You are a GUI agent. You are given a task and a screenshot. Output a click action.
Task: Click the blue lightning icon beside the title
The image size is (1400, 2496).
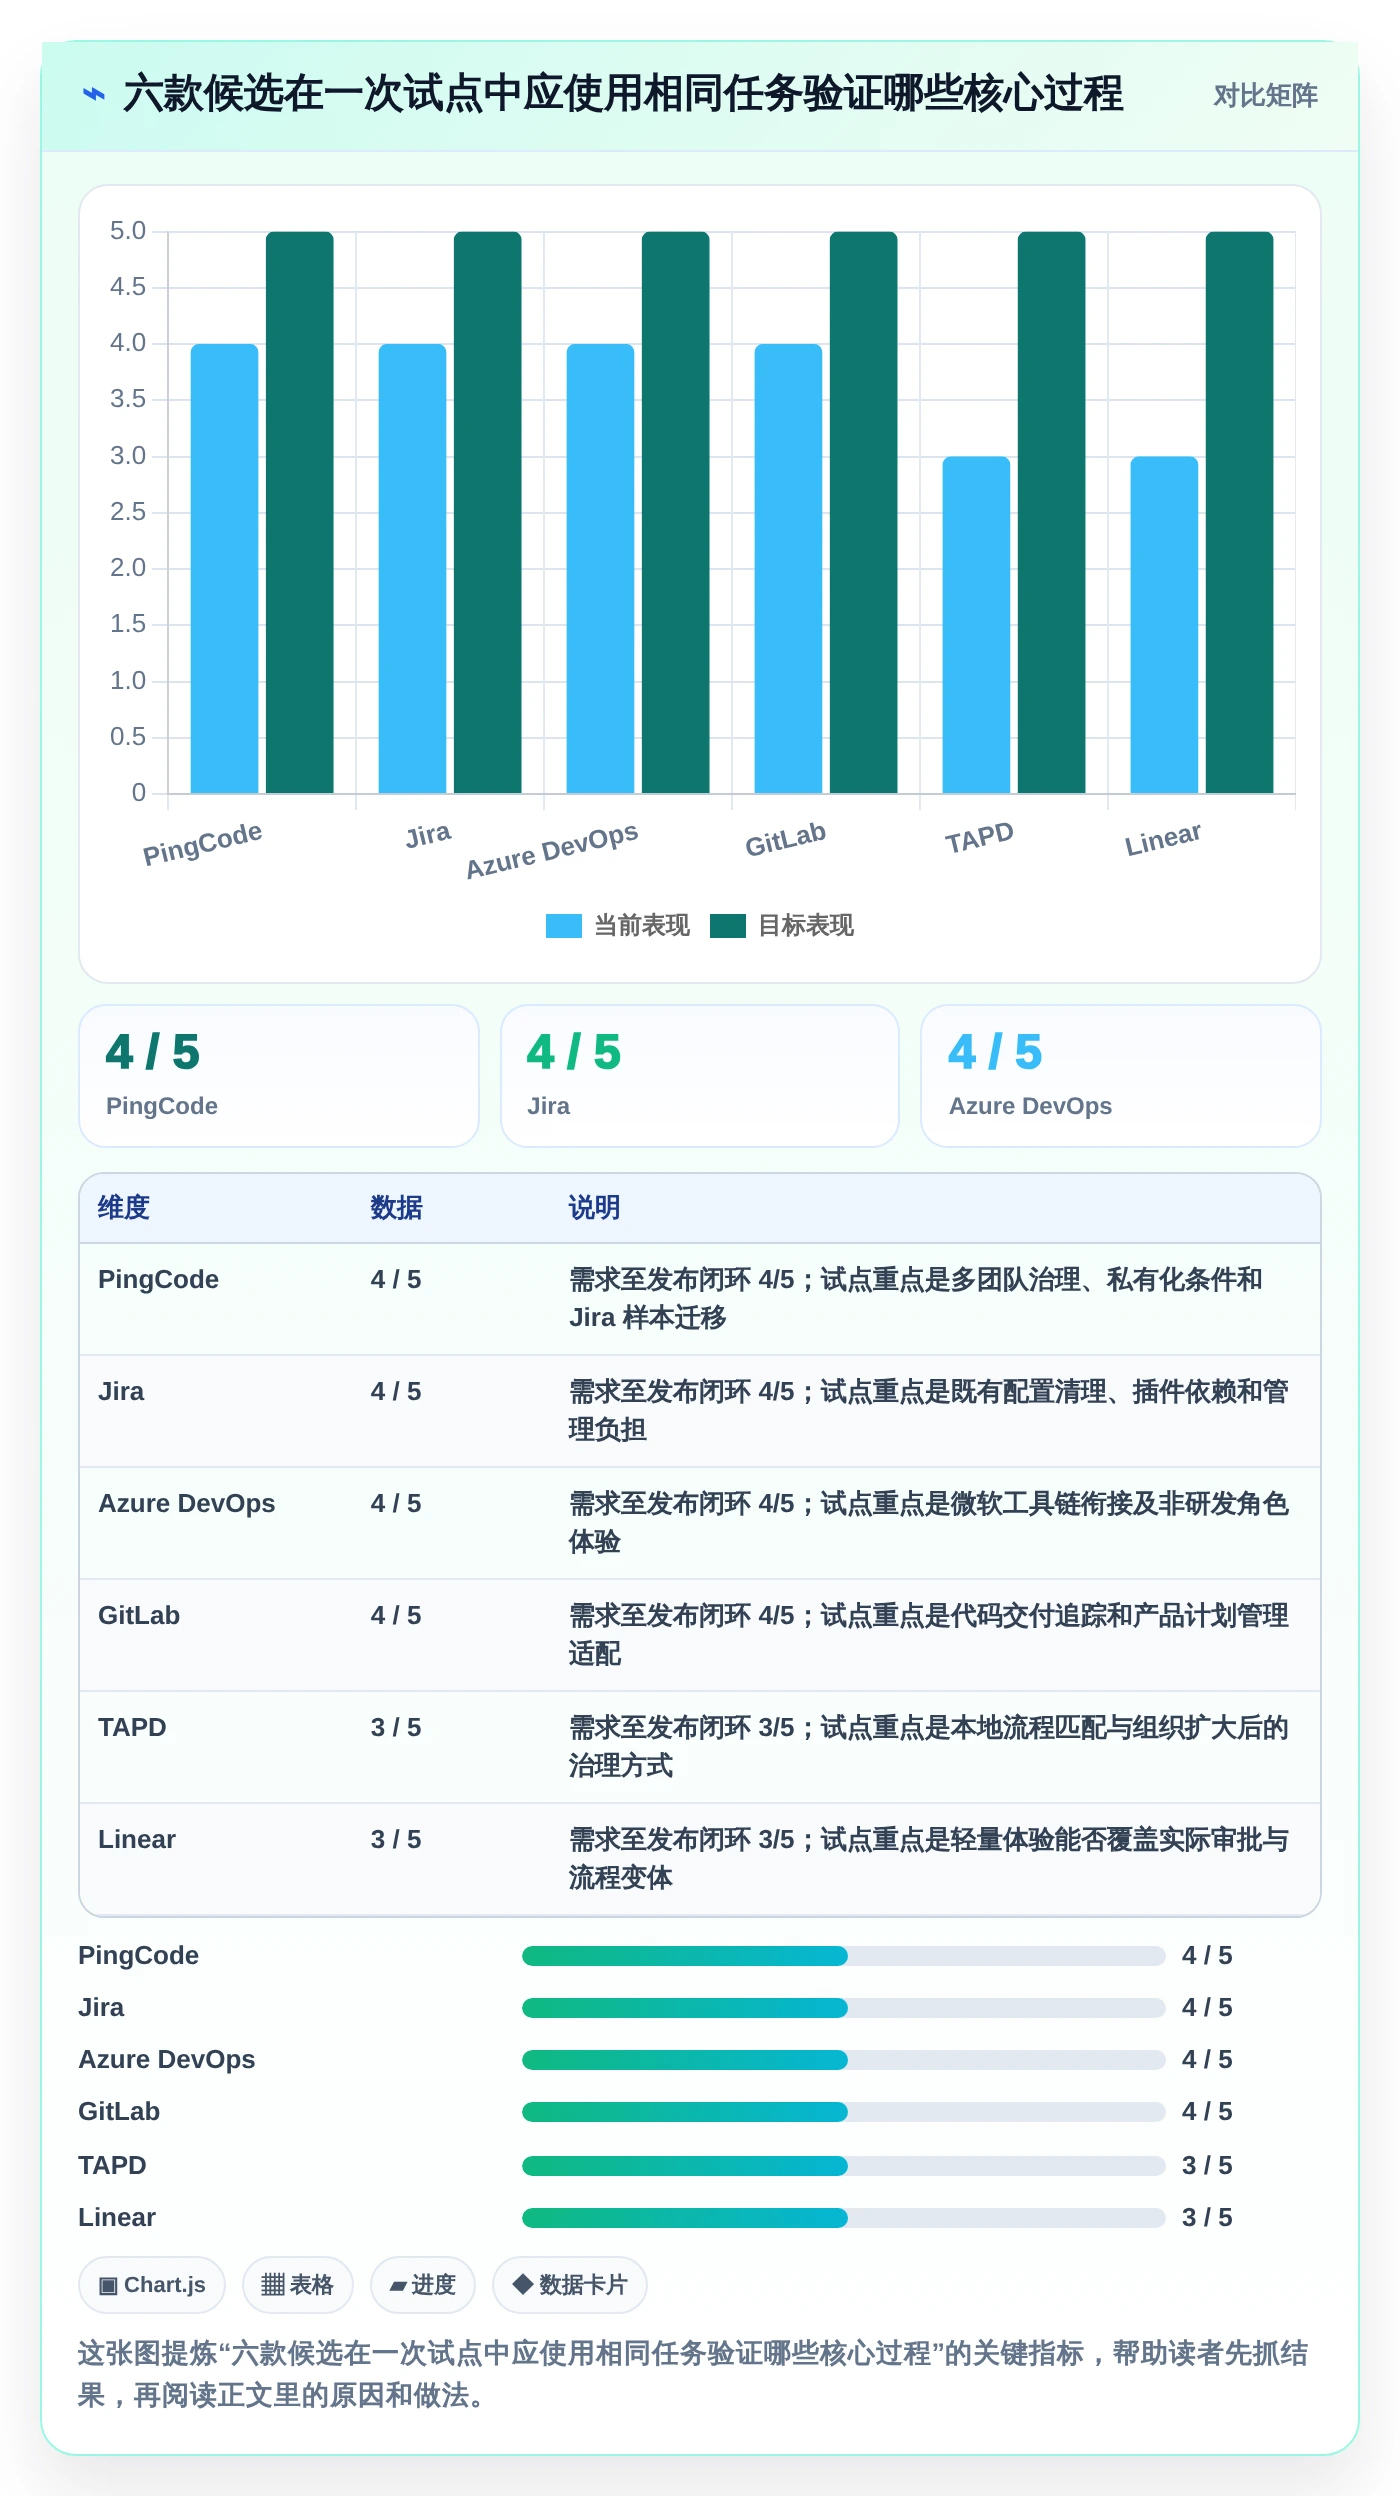(93, 95)
